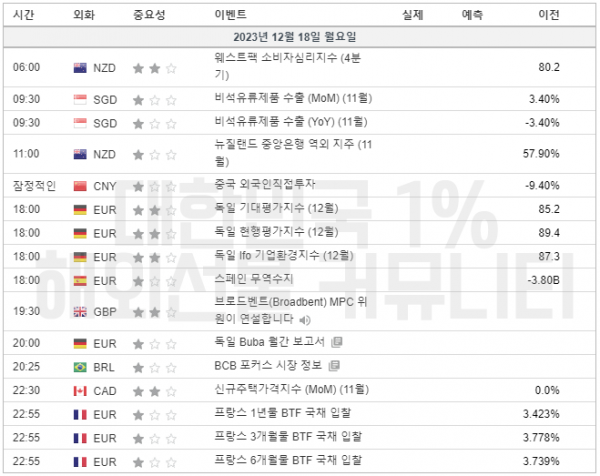Image resolution: width=600 pixels, height=476 pixels.
Task: Open the 비석유류제품 수출 (YoY) event
Action: tap(291, 122)
